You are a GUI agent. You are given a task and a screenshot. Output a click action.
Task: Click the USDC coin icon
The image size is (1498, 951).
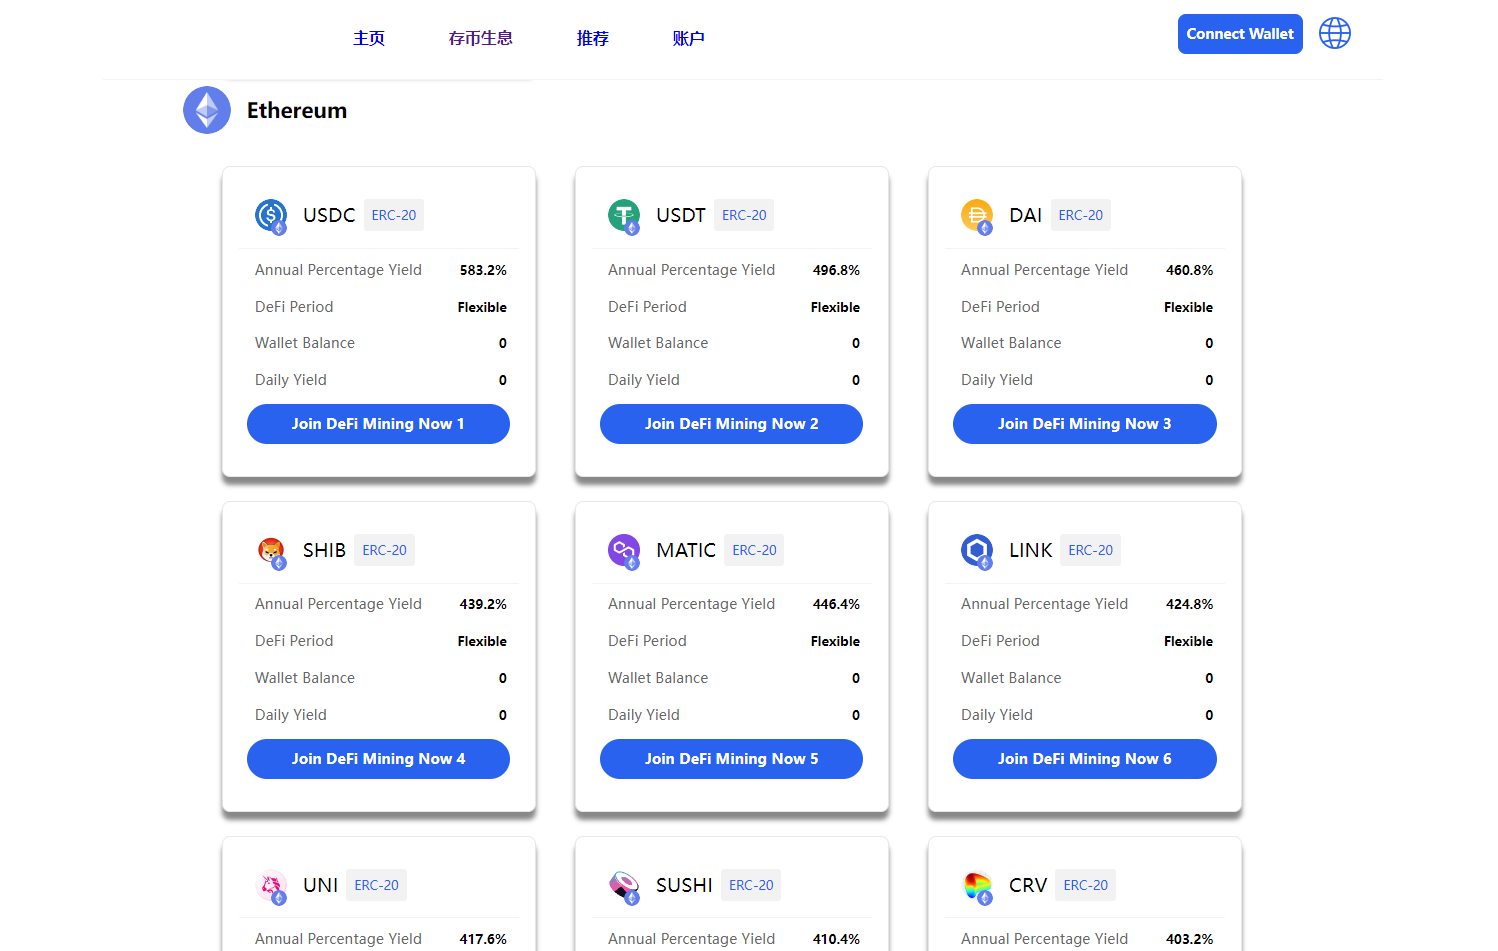point(271,216)
